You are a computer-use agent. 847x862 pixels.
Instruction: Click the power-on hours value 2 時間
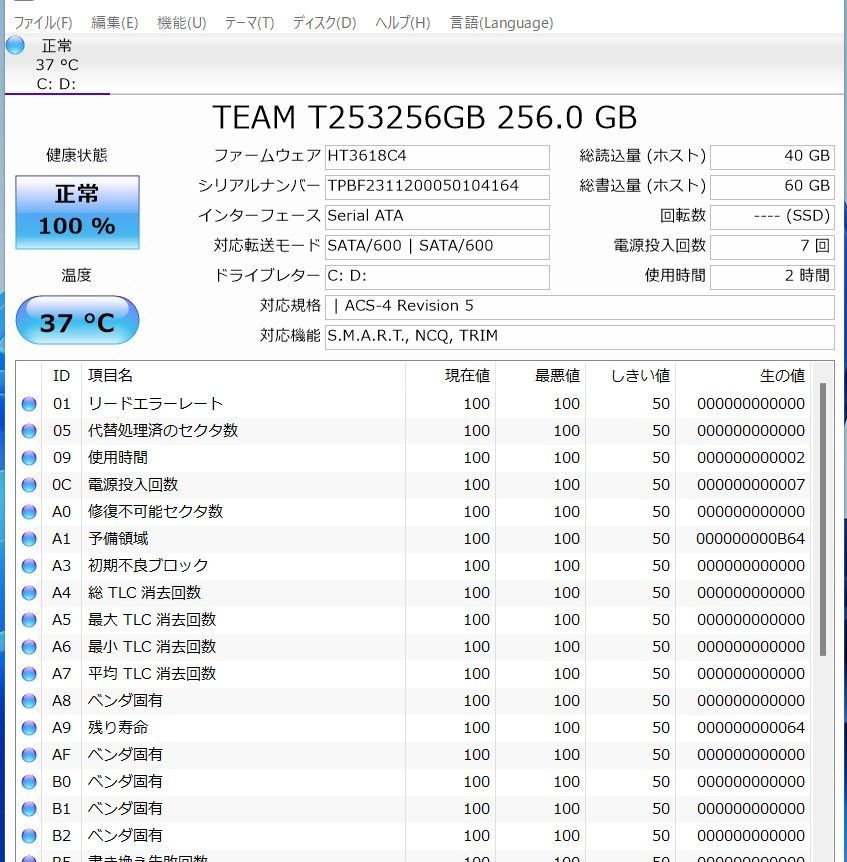[772, 277]
